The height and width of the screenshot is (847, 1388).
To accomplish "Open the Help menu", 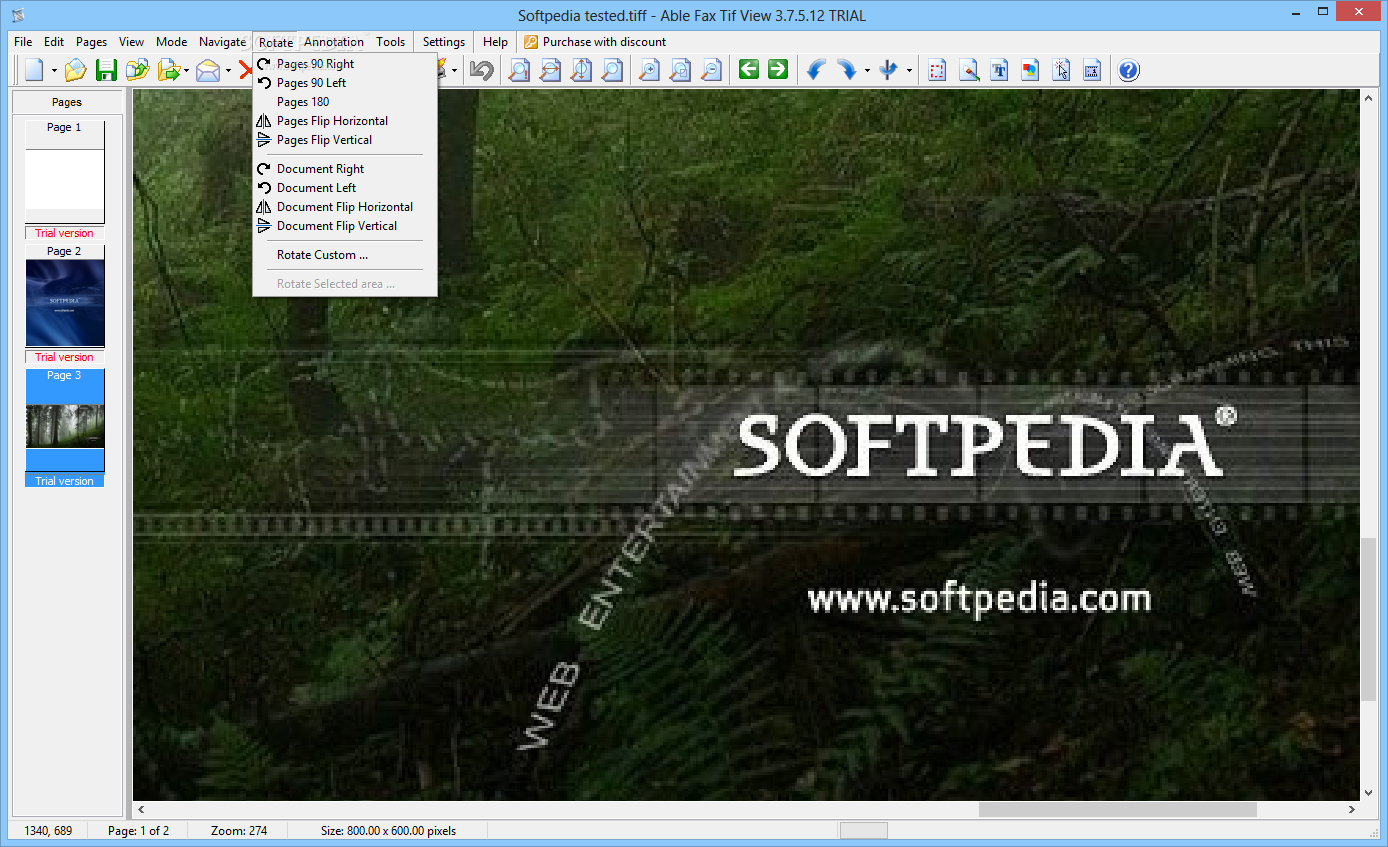I will (495, 42).
